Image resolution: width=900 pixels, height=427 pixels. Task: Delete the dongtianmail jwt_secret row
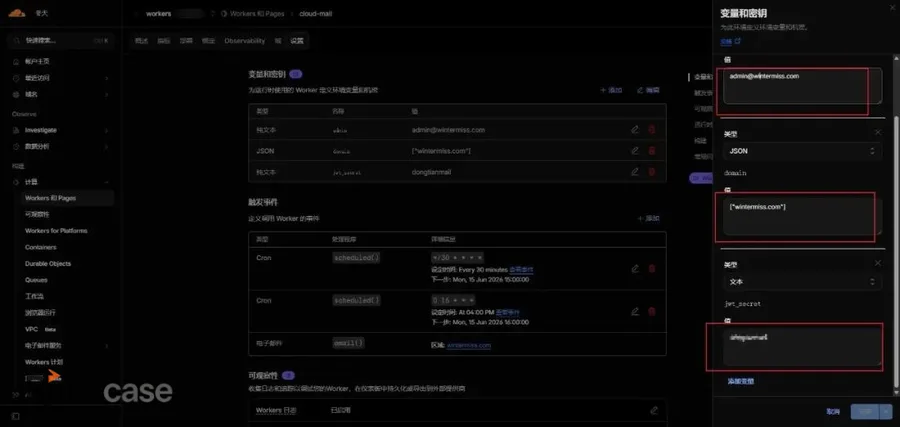[651, 172]
